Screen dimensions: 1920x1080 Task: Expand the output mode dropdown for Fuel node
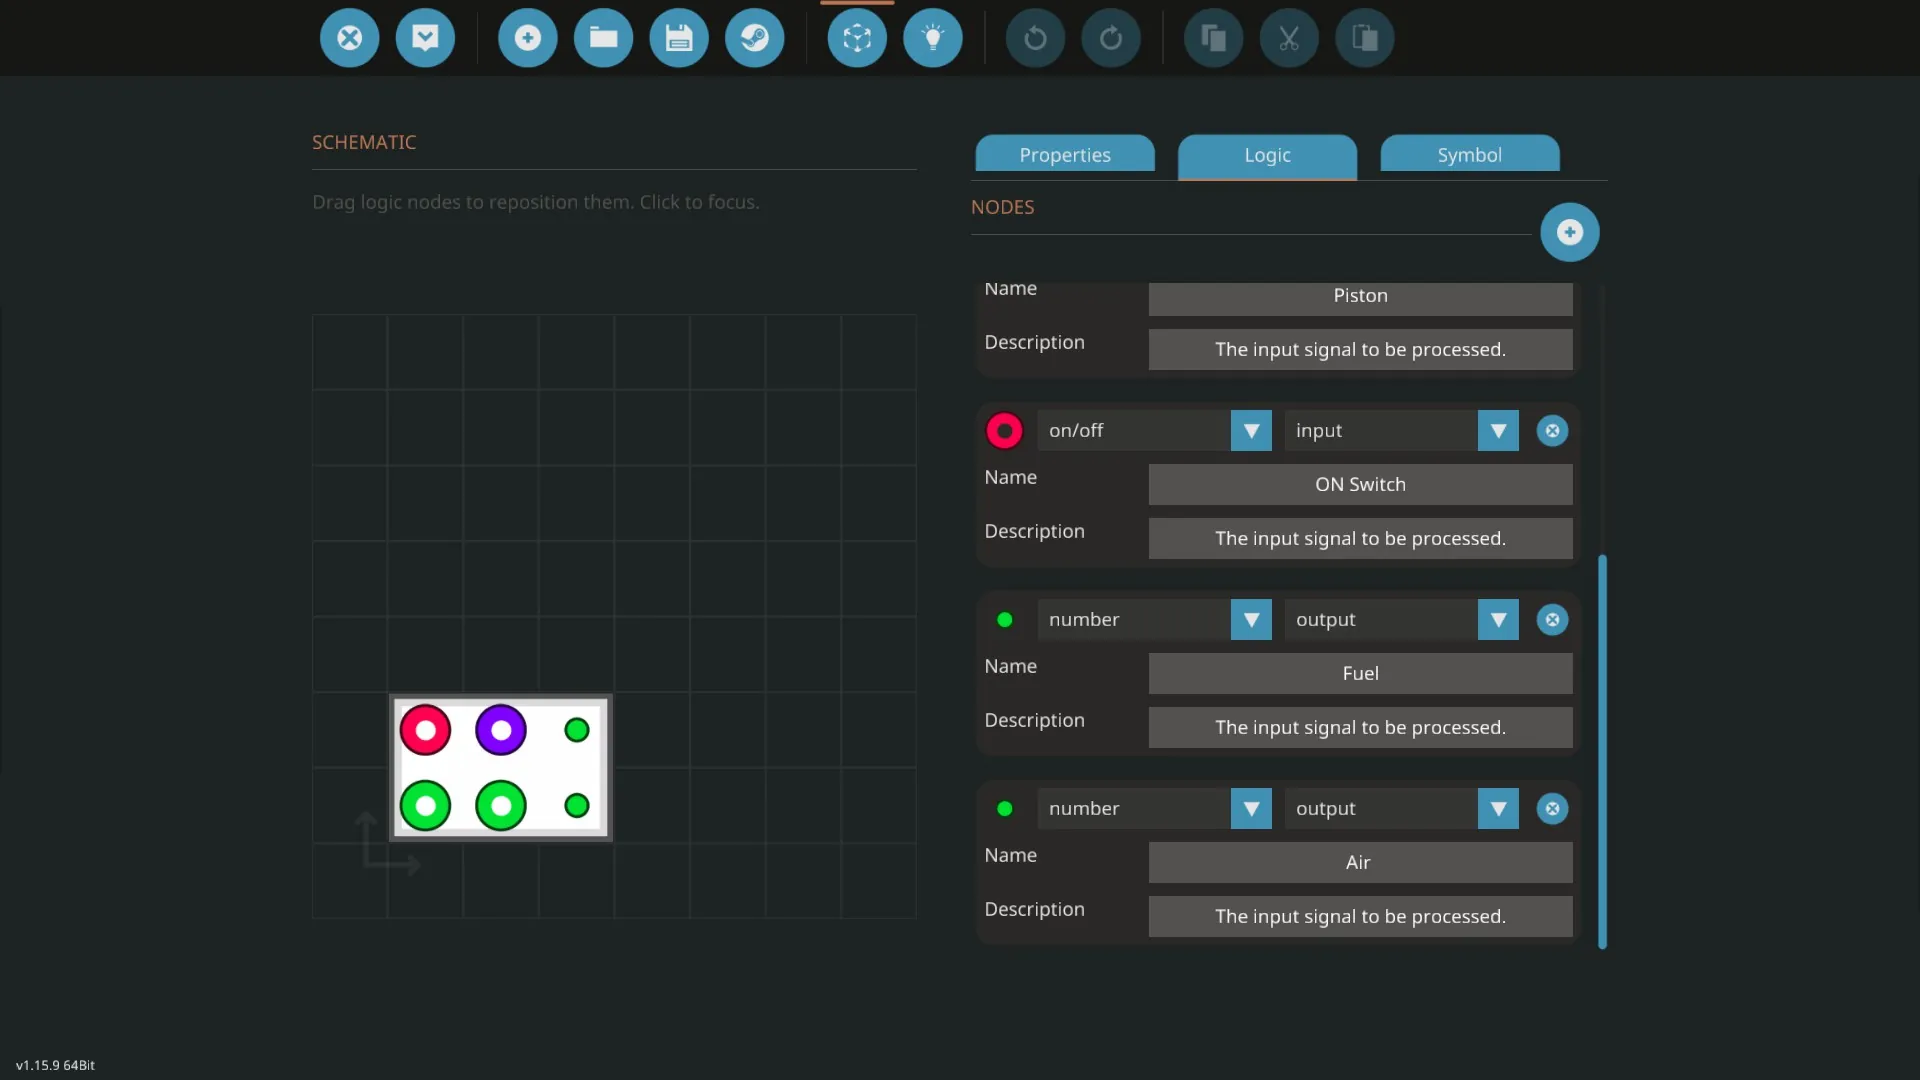pos(1497,620)
